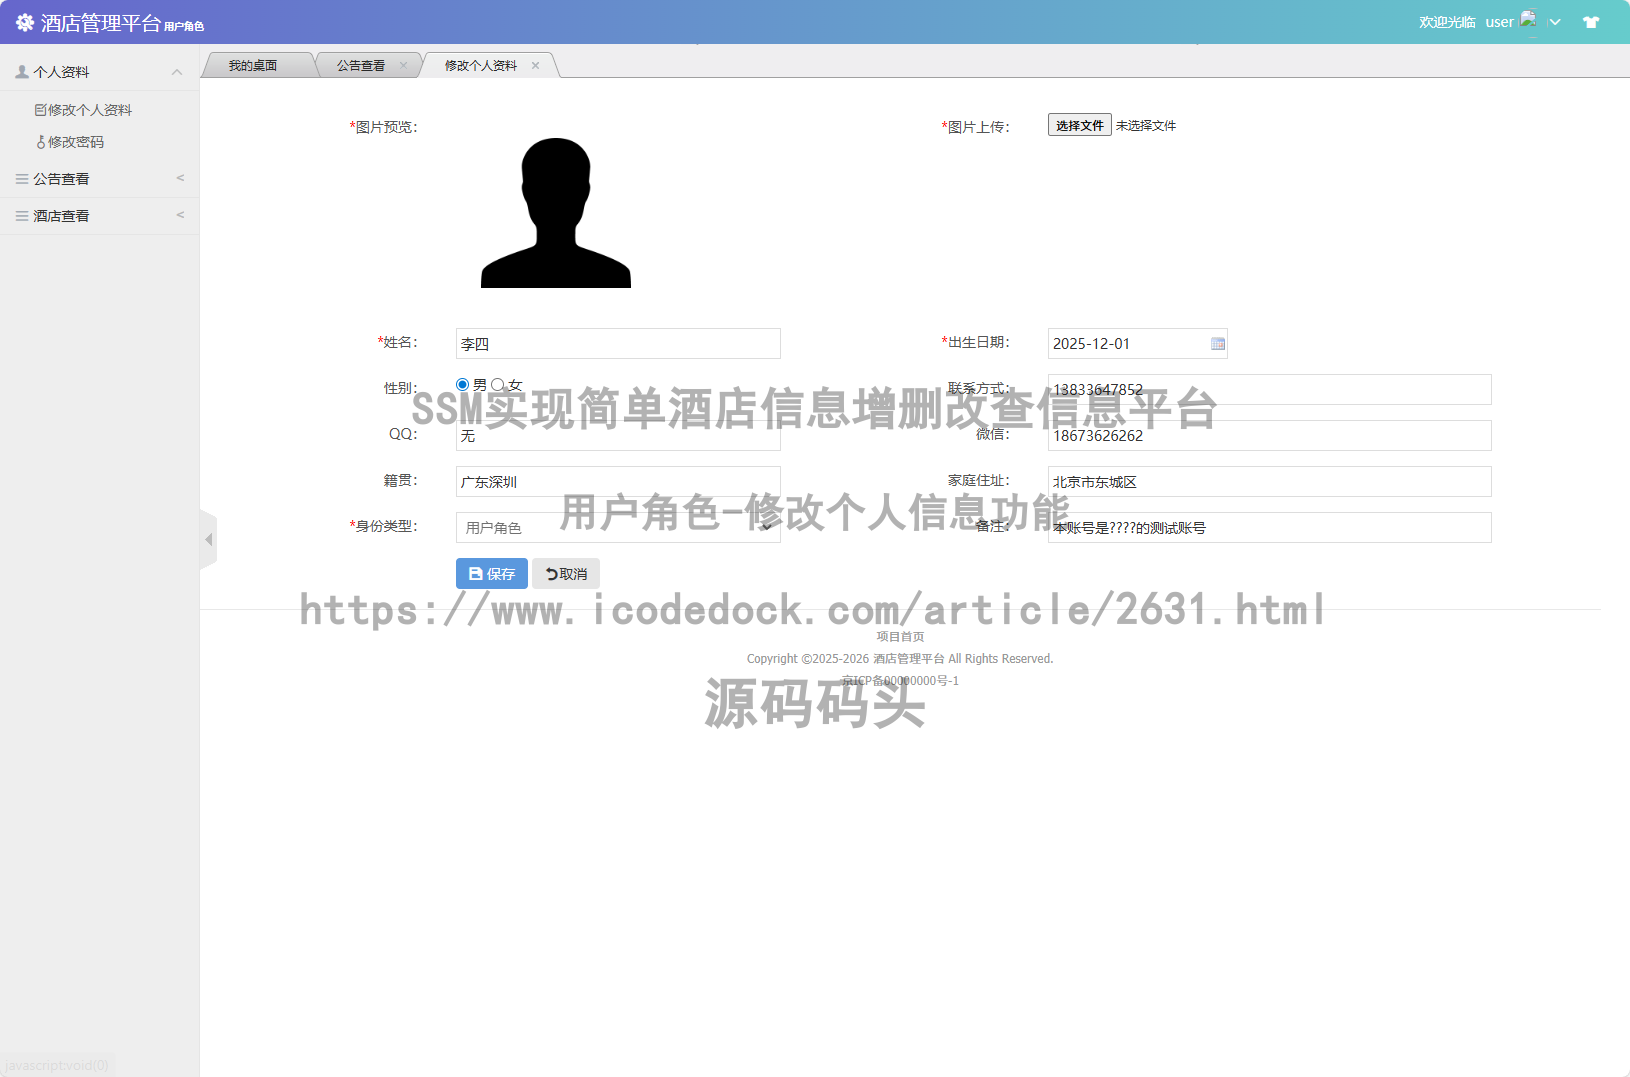Click the 选择文件 upload button
Screen dimensions: 1630x1077
(x=1079, y=125)
